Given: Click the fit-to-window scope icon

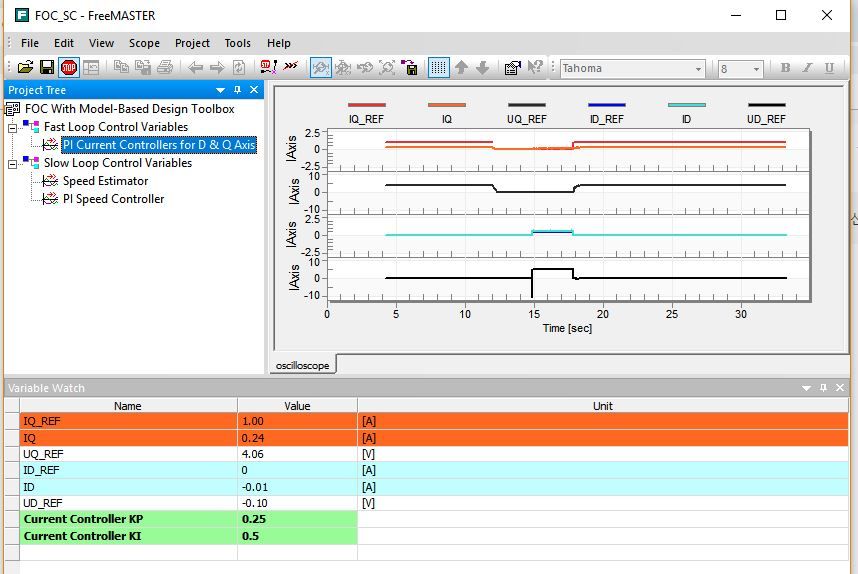Looking at the screenshot, I should pos(387,68).
